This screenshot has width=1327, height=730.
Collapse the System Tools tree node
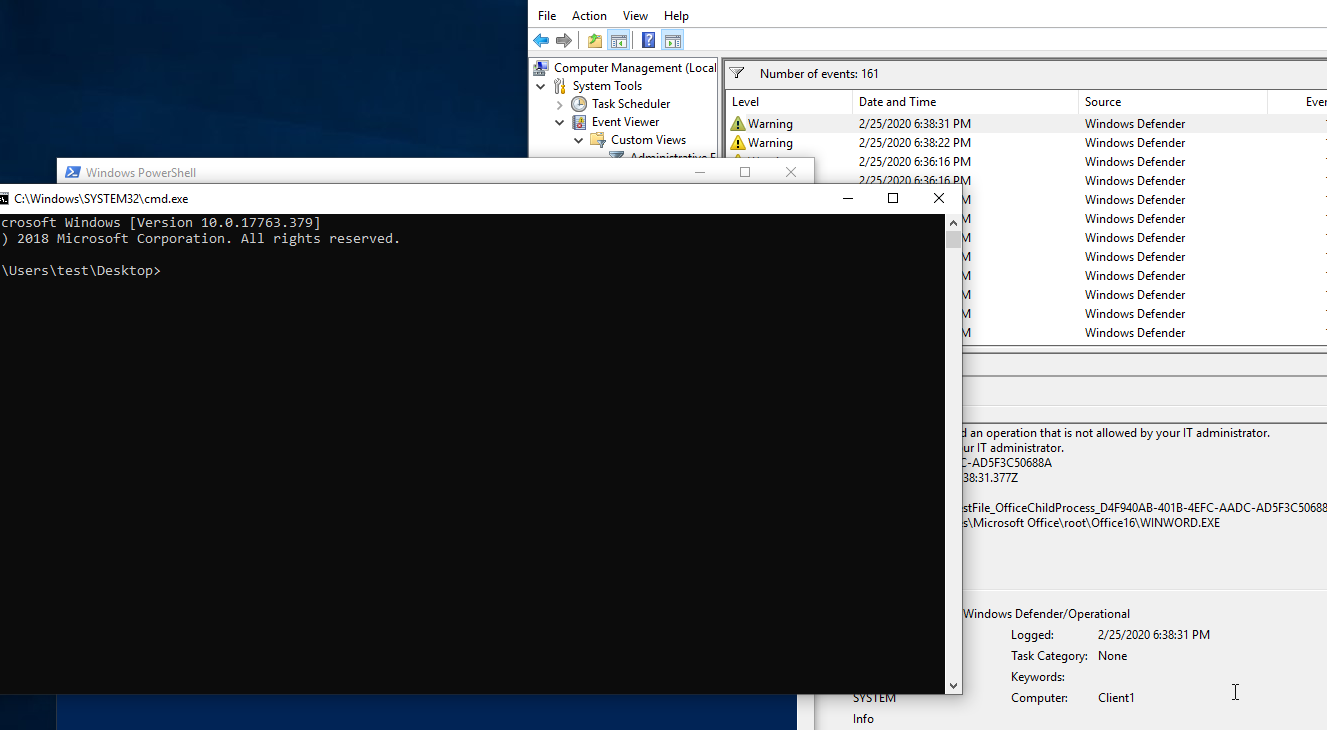541,86
